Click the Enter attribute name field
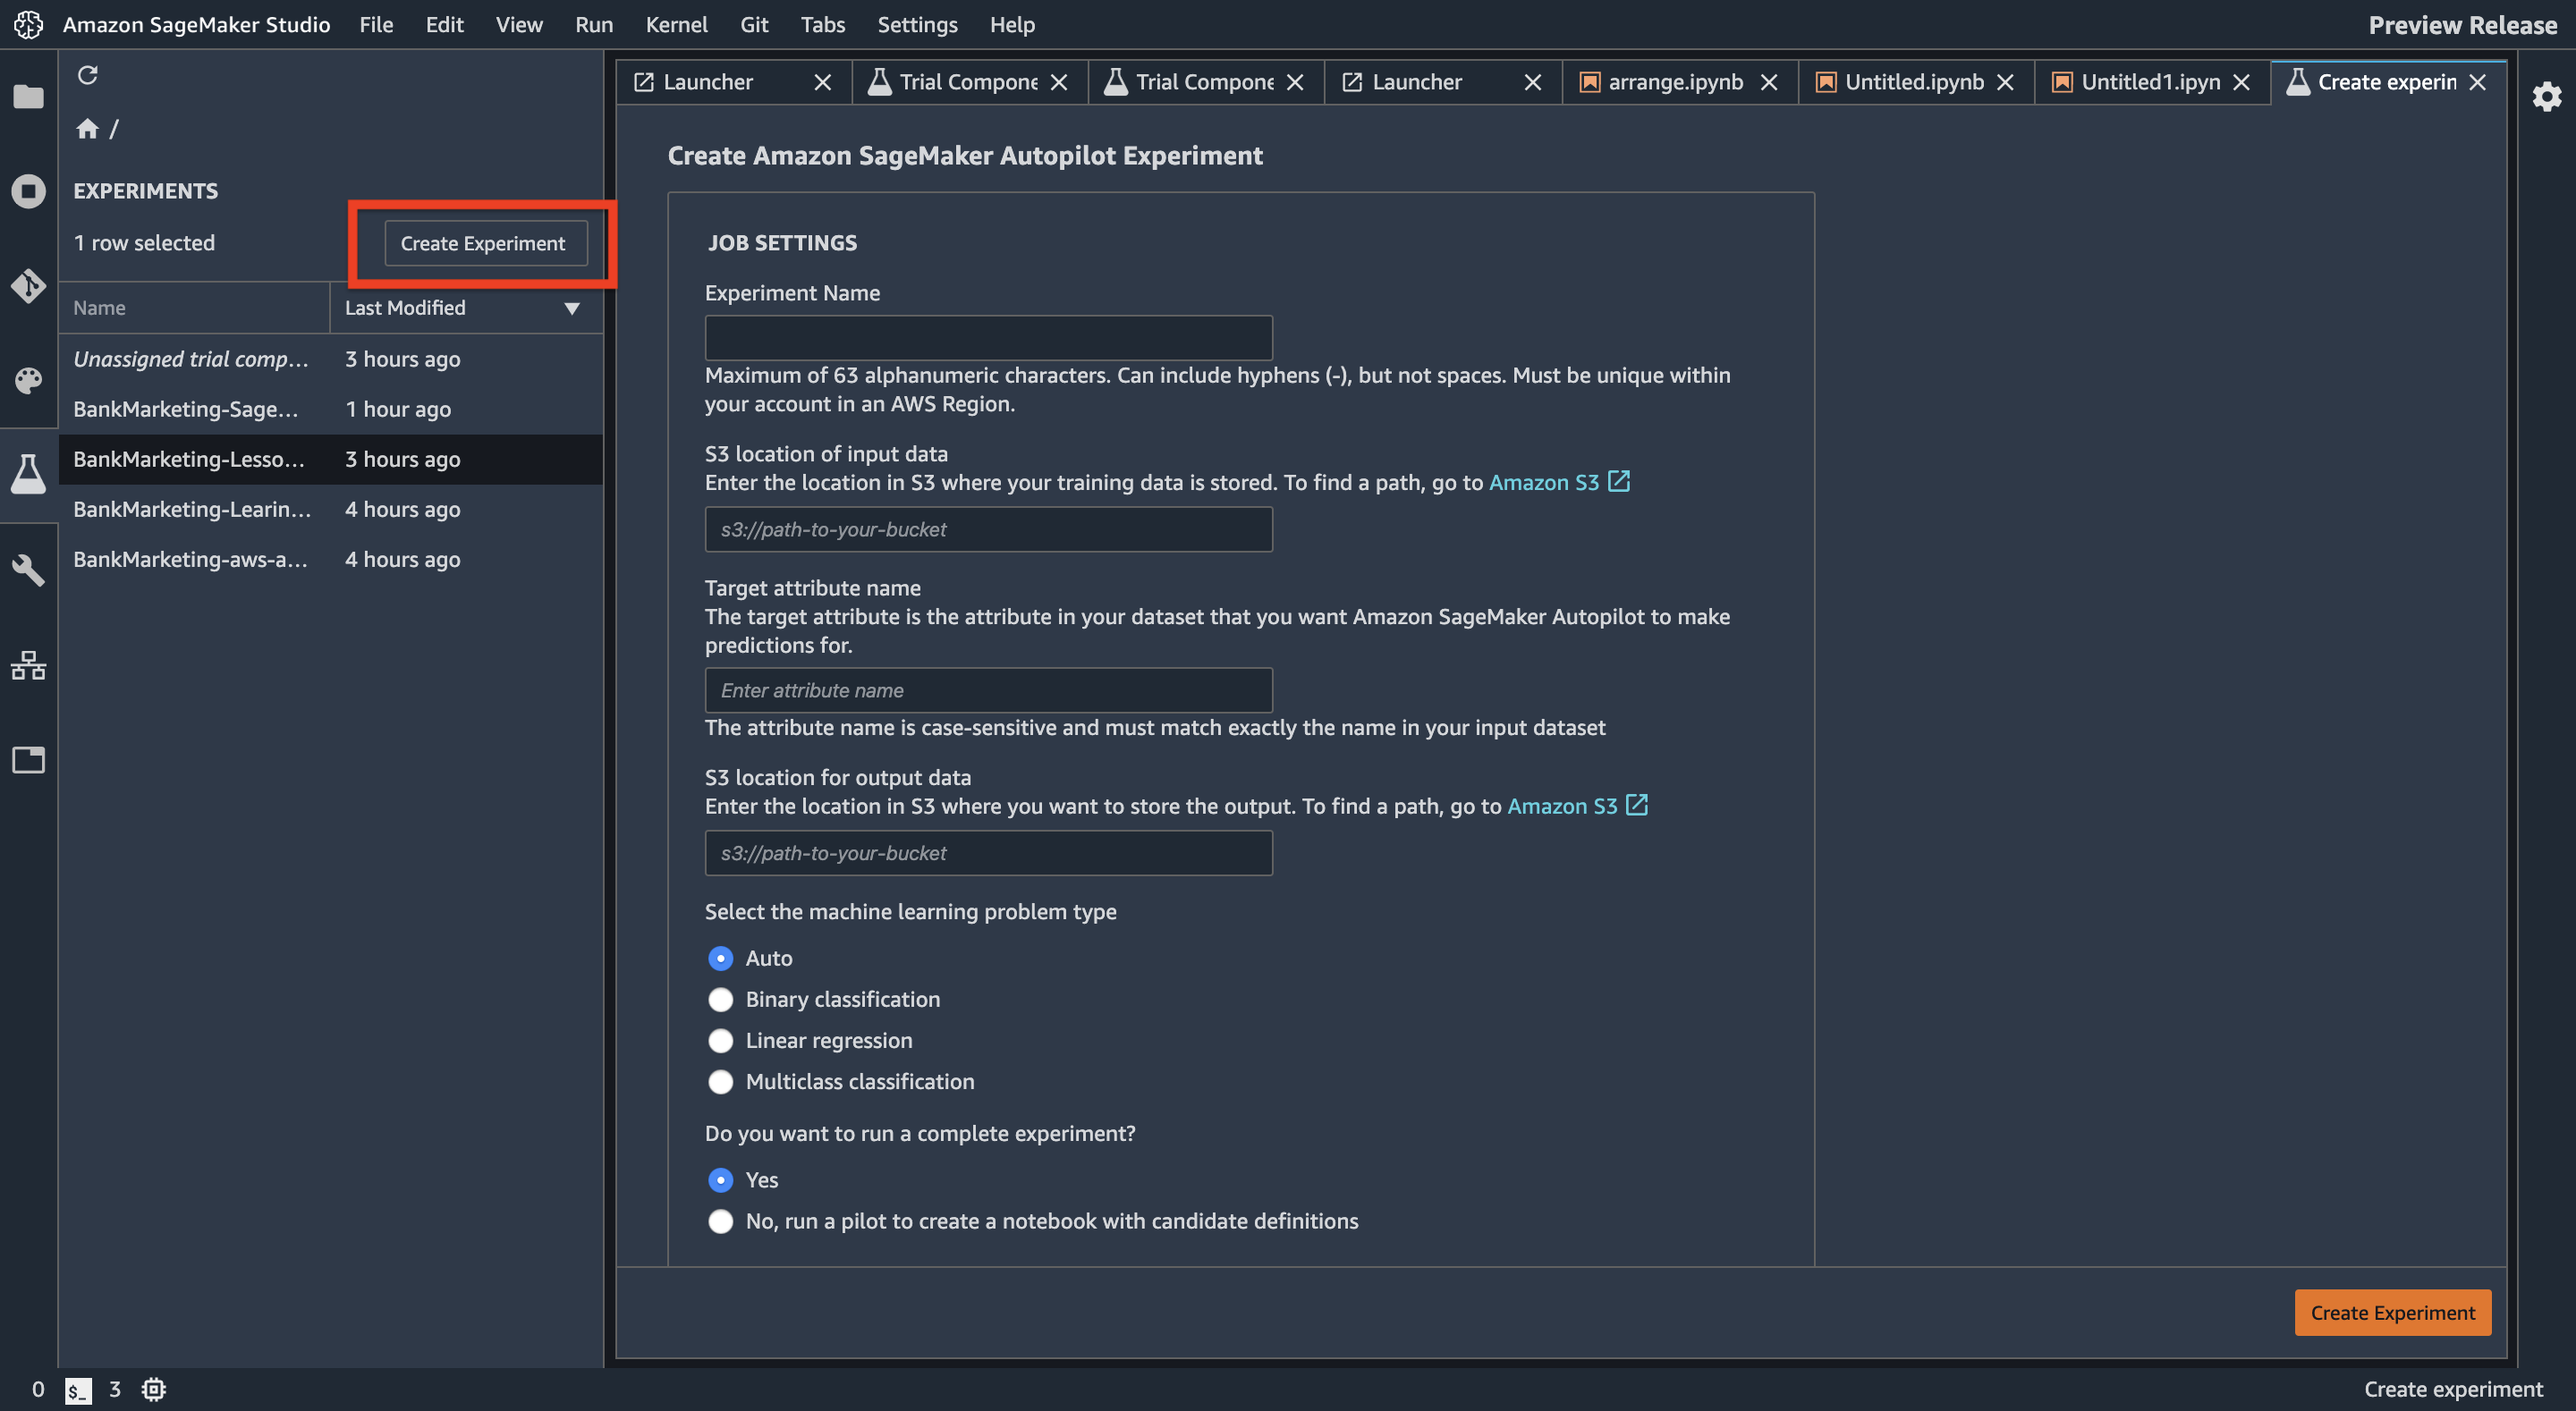The image size is (2576, 1411). 988,690
